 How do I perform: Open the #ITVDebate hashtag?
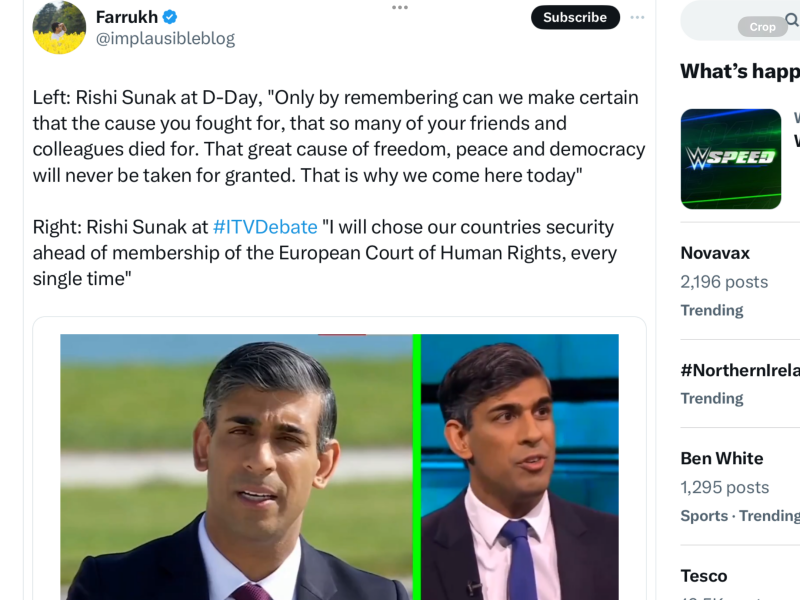tap(261, 227)
